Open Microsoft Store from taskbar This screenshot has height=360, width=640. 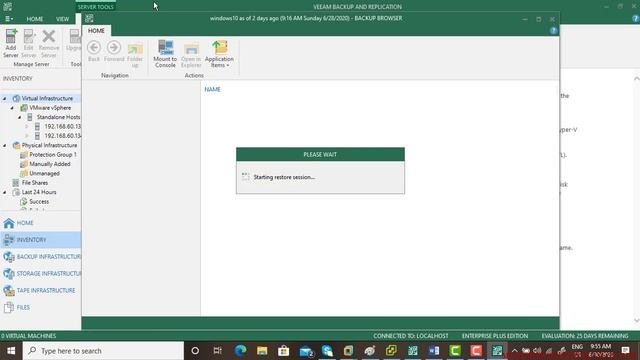tap(283, 351)
